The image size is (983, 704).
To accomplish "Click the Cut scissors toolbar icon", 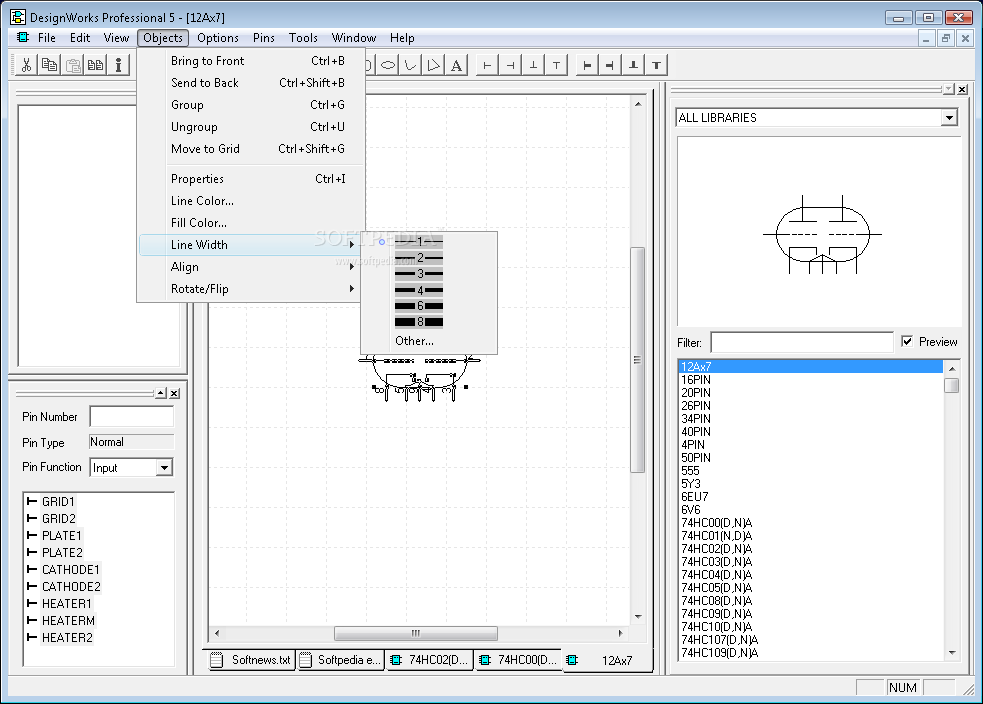I will coord(26,65).
